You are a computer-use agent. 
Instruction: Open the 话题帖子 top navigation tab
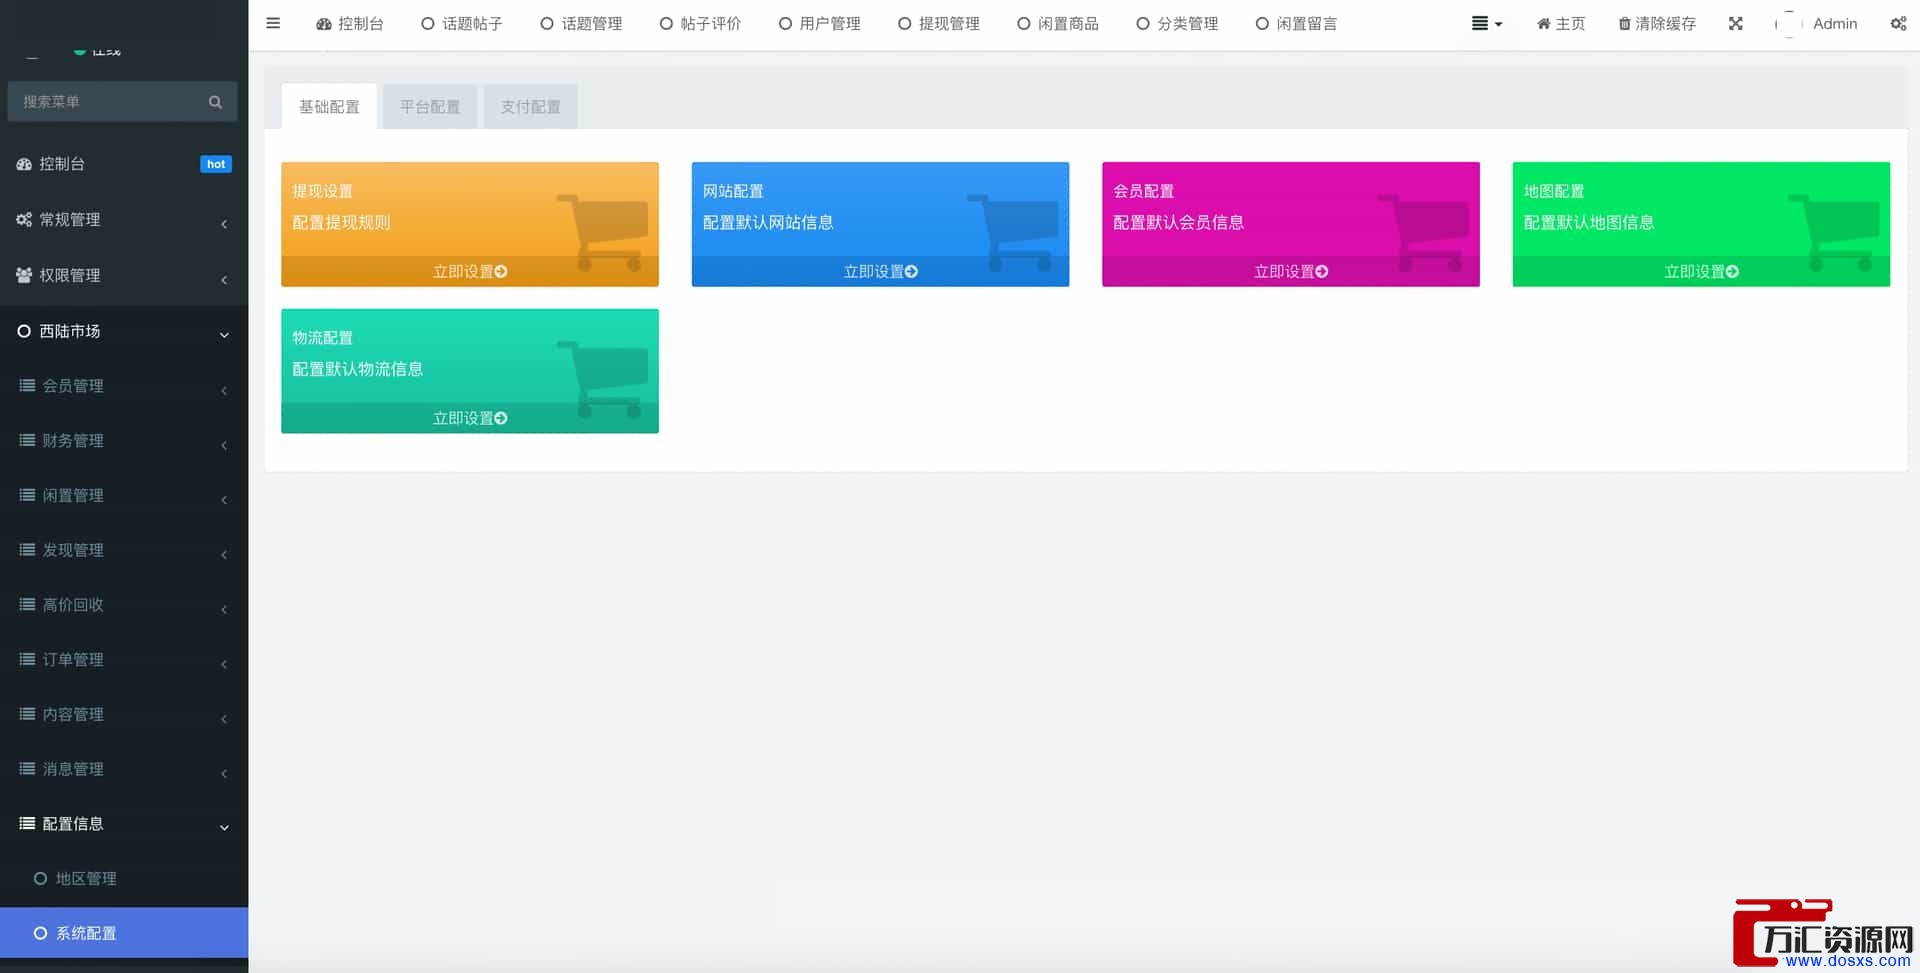pyautogui.click(x=462, y=24)
